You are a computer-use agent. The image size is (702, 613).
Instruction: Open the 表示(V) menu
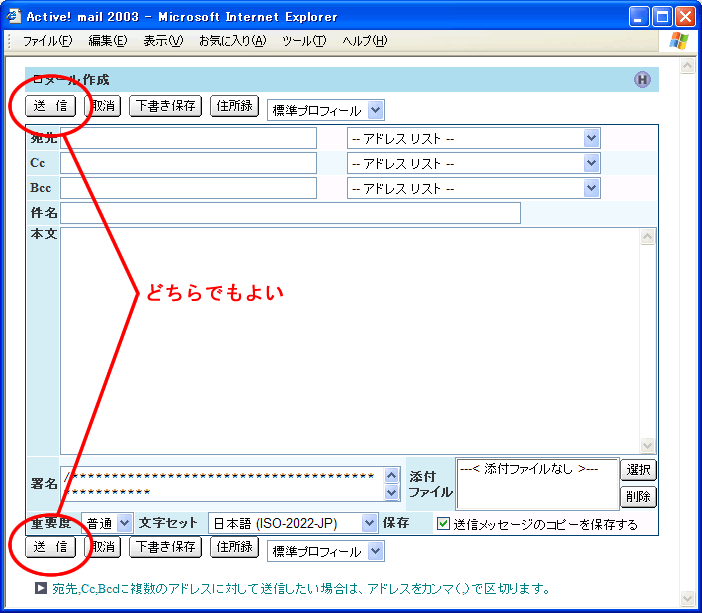click(163, 41)
